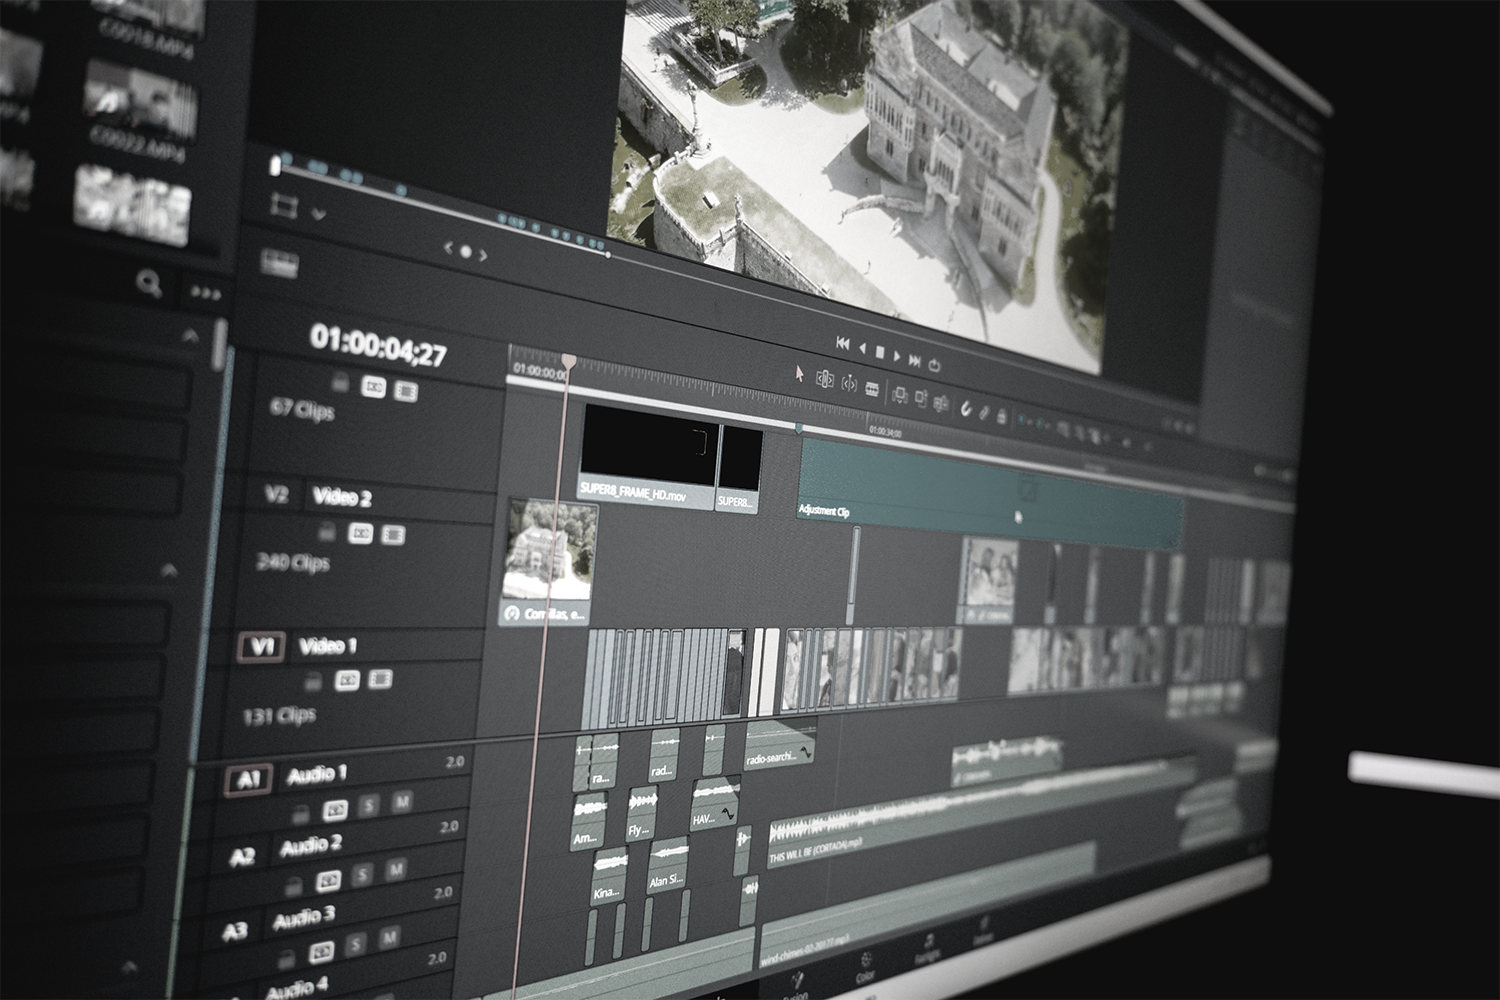This screenshot has height=1000, width=1500.
Task: Open the media pool three-dots options menu
Action: 205,293
